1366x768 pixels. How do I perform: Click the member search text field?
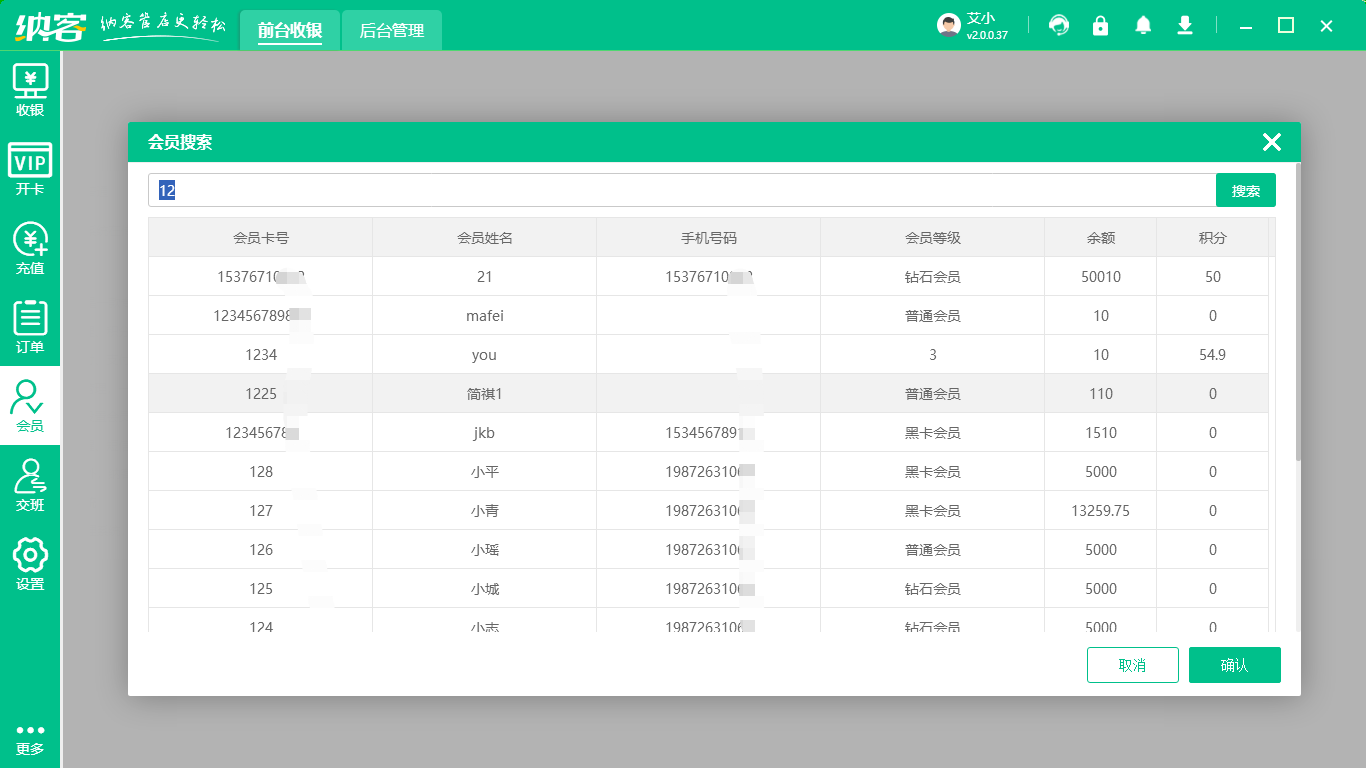[680, 190]
